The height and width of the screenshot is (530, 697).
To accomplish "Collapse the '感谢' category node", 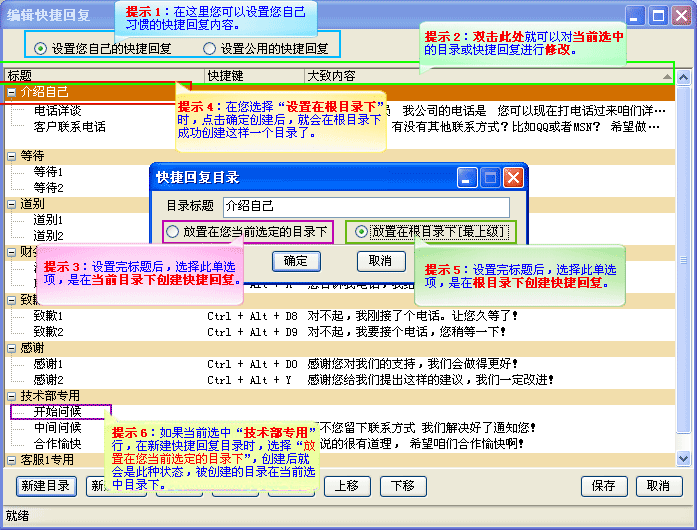I will (x=11, y=348).
